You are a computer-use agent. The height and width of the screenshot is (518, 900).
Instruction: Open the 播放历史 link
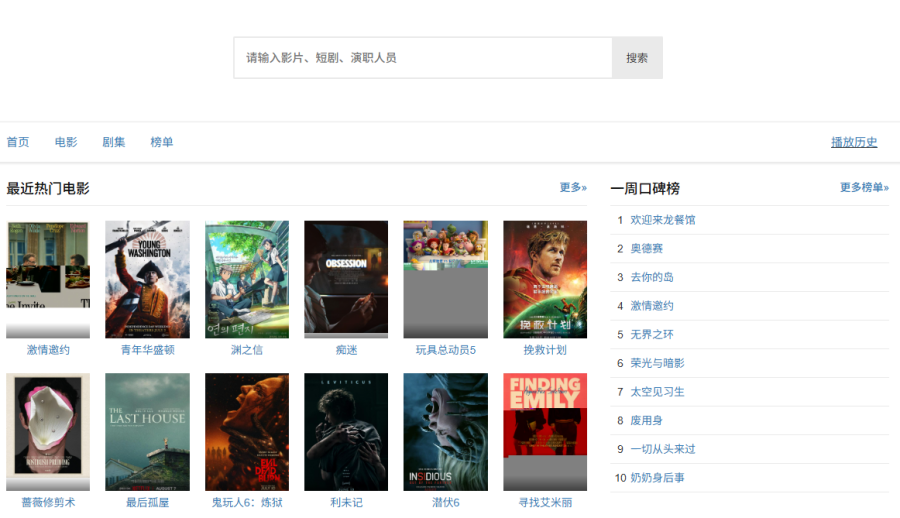(854, 142)
